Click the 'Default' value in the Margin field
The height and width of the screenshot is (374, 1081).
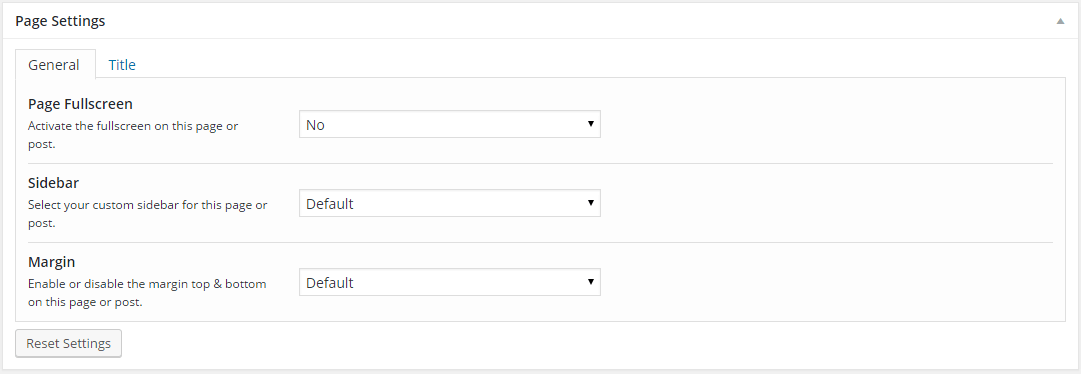coord(330,282)
